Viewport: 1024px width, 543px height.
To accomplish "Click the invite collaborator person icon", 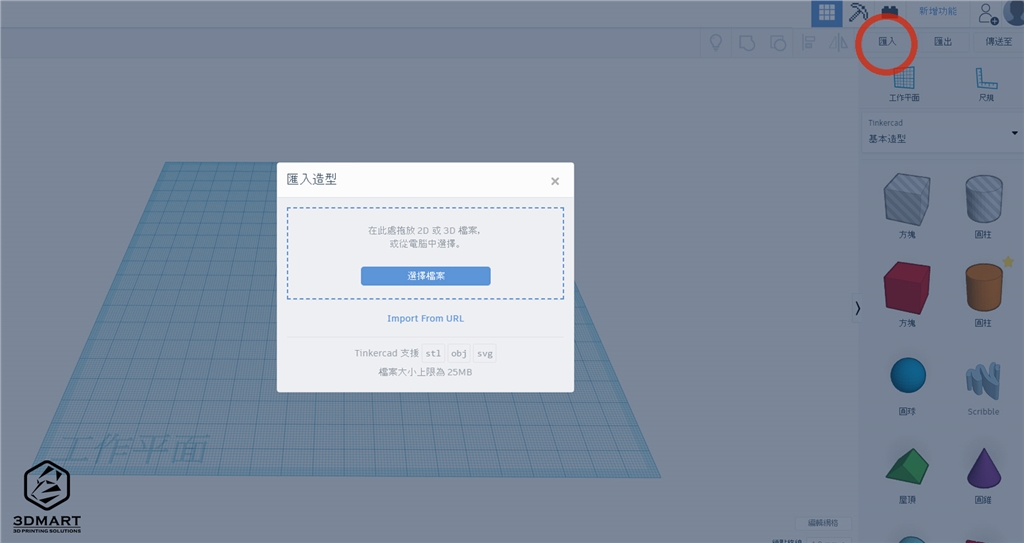I will point(987,13).
